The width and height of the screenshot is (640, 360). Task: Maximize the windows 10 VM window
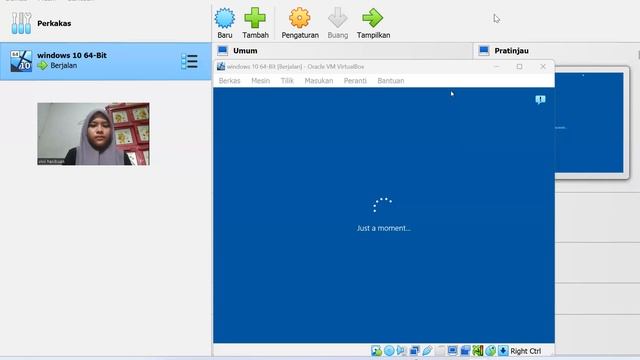point(519,67)
